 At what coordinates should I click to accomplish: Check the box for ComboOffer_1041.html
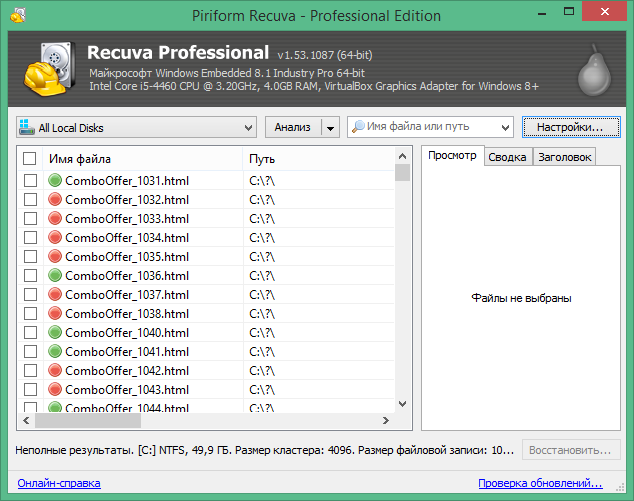coord(30,351)
